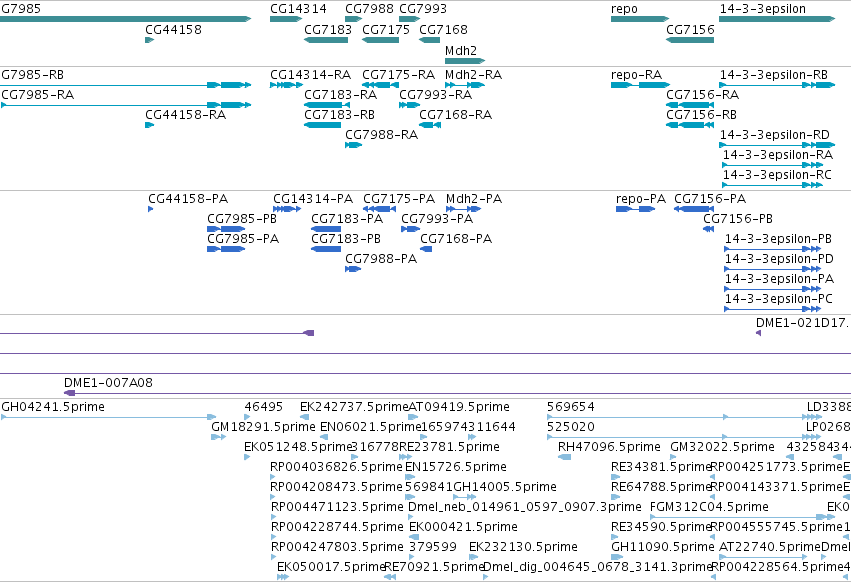Select transcript CG7175-RA

tap(399, 75)
